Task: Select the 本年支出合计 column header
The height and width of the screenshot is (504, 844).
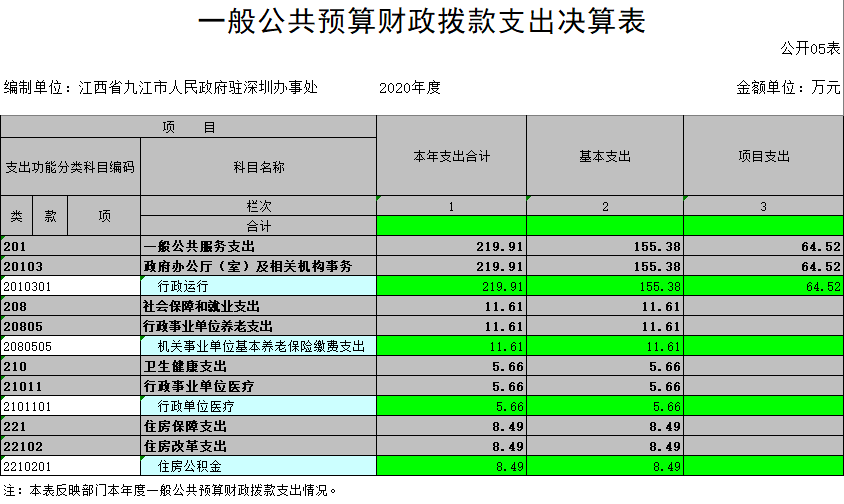Action: (x=451, y=157)
